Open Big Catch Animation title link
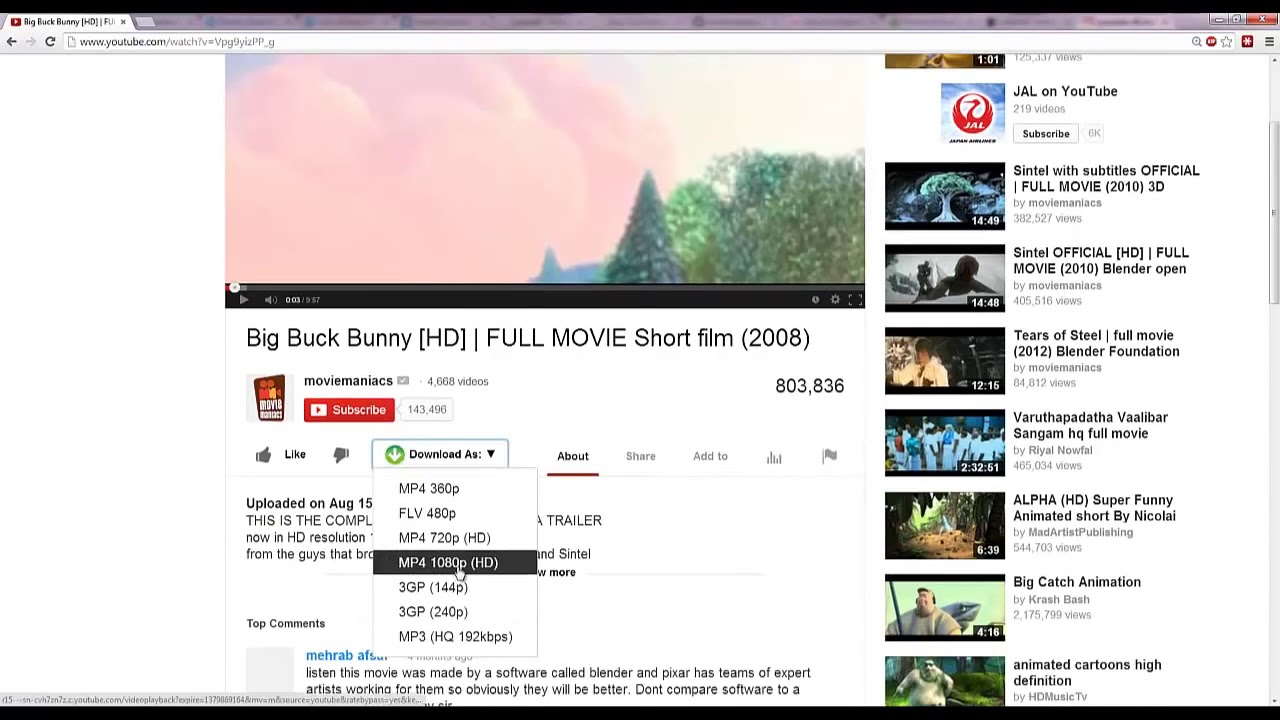 1077,582
